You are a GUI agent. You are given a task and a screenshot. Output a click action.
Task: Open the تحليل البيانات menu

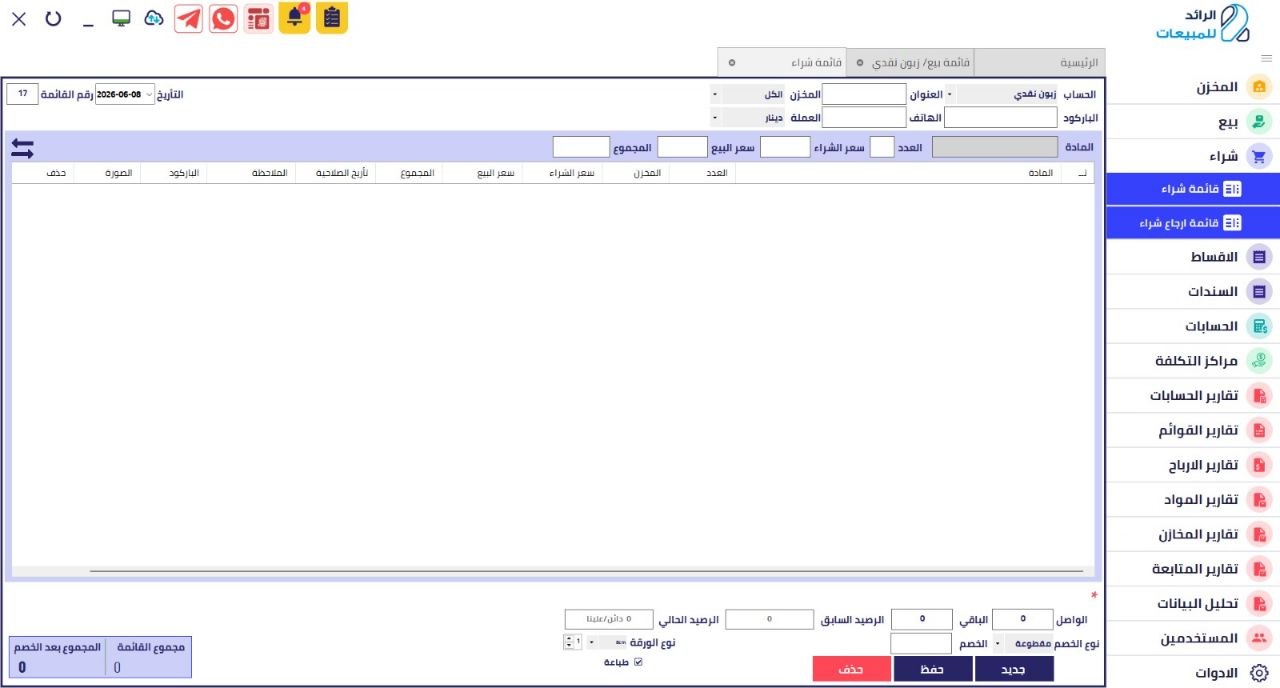pos(1192,604)
